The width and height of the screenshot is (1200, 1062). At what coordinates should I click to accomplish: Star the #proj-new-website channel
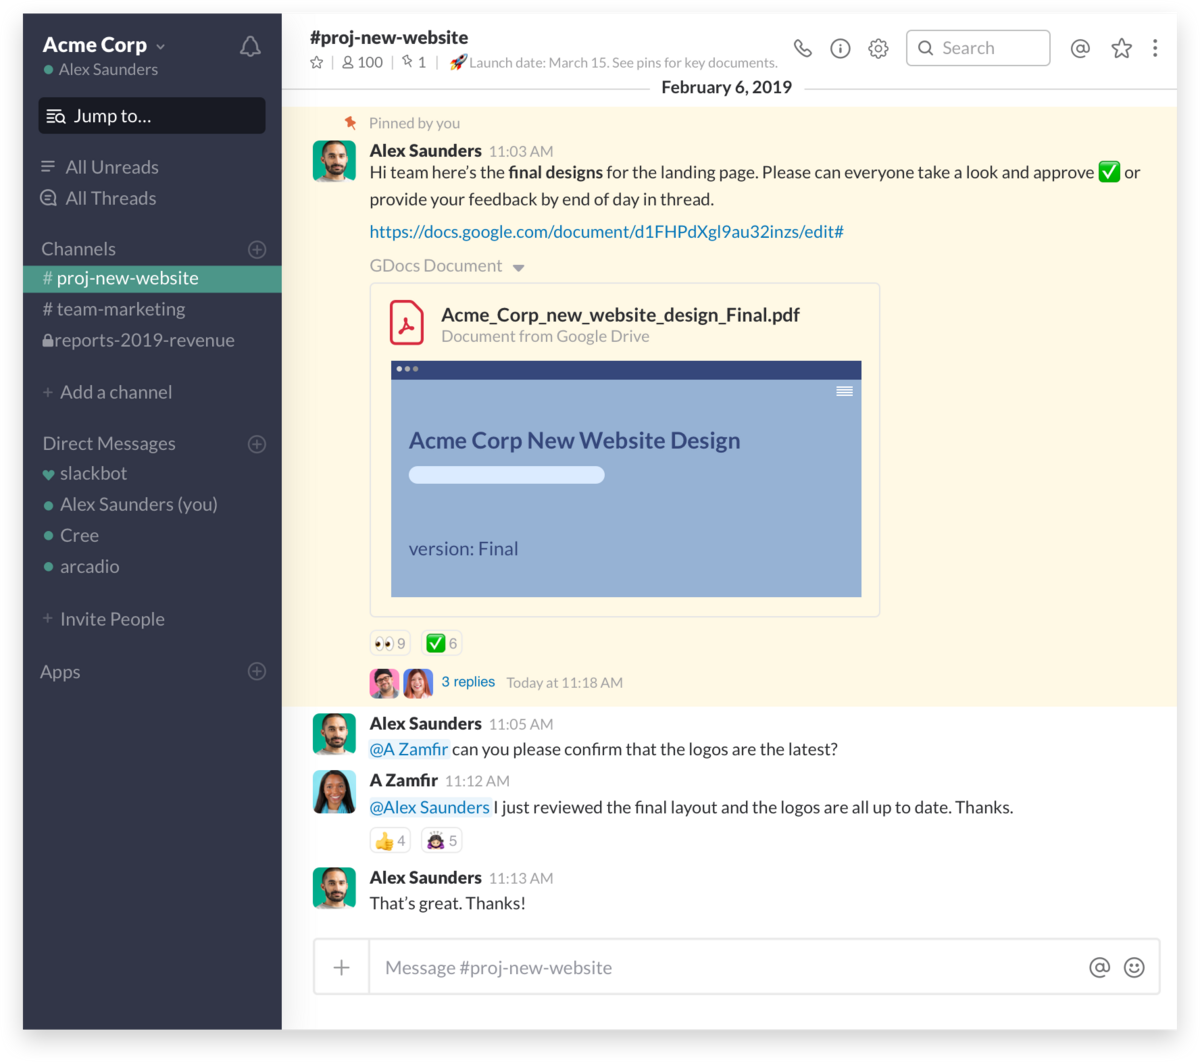point(317,62)
